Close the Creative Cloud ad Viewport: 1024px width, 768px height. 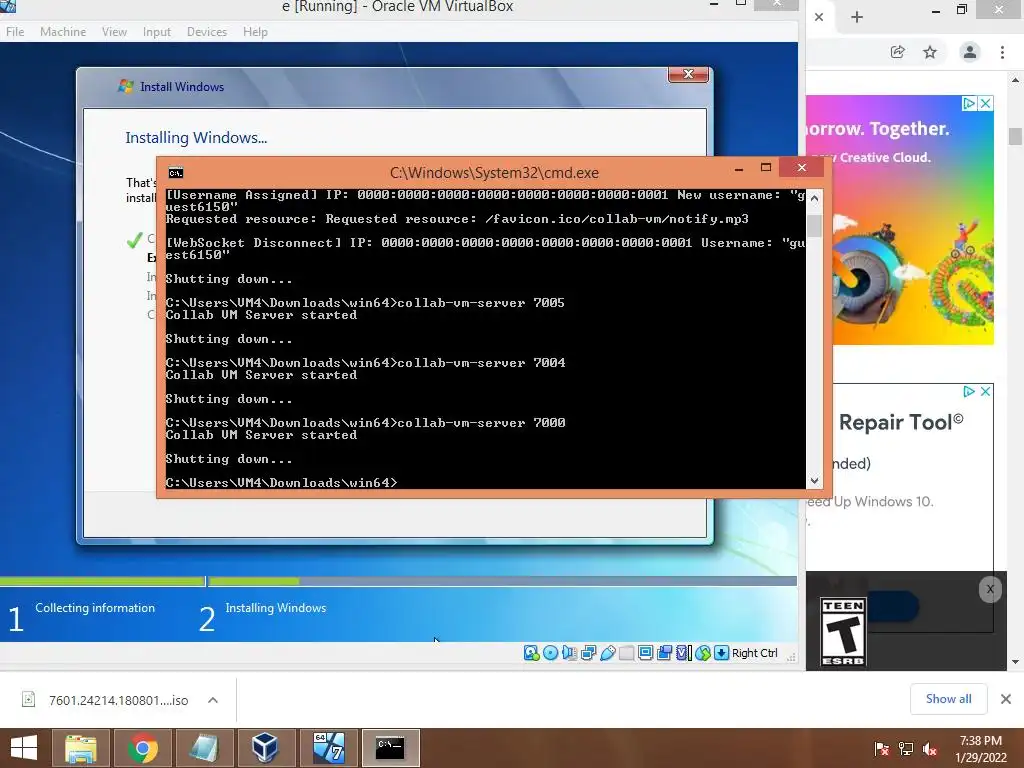(x=986, y=103)
